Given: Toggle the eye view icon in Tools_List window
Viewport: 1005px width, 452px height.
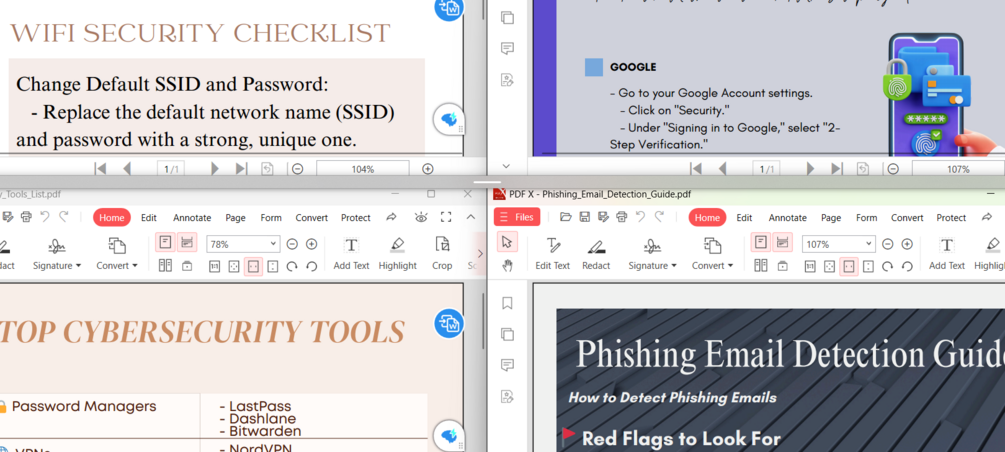Looking at the screenshot, I should pyautogui.click(x=421, y=217).
